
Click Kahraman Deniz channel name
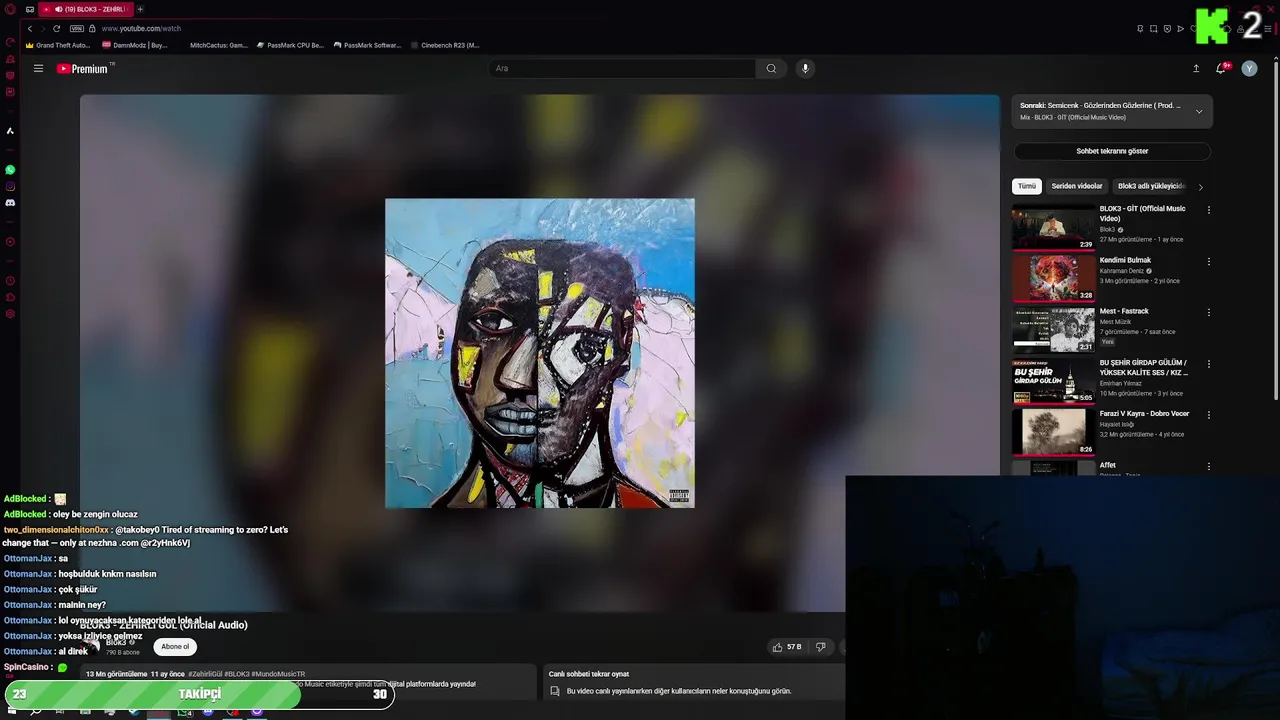tap(1121, 271)
